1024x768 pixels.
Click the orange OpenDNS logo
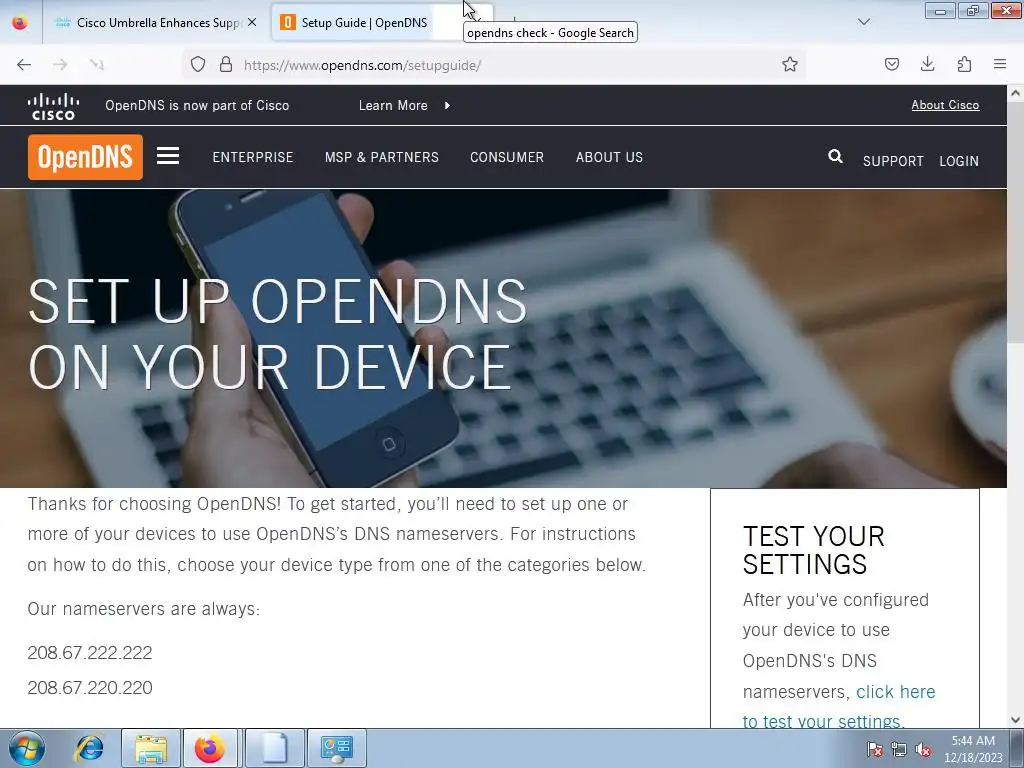[86, 157]
